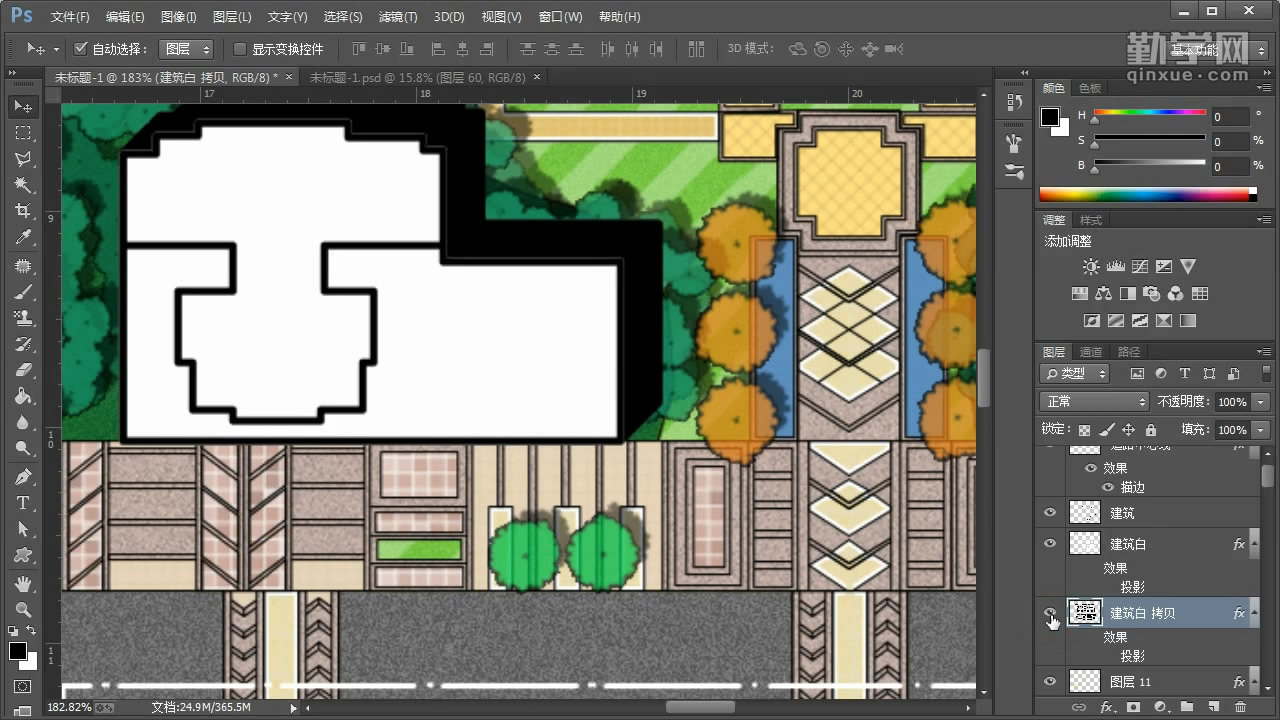Select the Custom Shape tool
Screen dimensions: 1280x720
click(x=23, y=556)
